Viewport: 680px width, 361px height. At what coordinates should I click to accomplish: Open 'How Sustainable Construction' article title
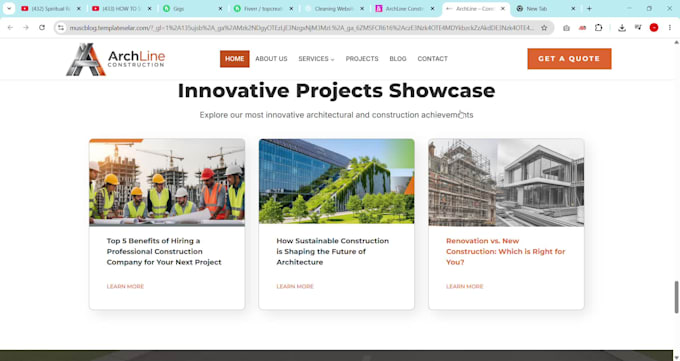(333, 251)
